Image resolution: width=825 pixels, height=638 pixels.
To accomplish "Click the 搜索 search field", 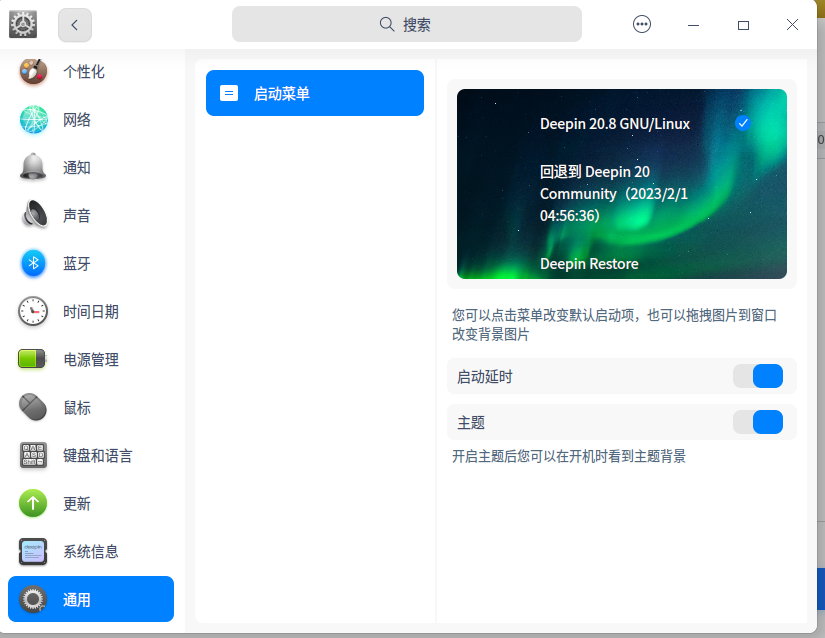I will click(406, 23).
